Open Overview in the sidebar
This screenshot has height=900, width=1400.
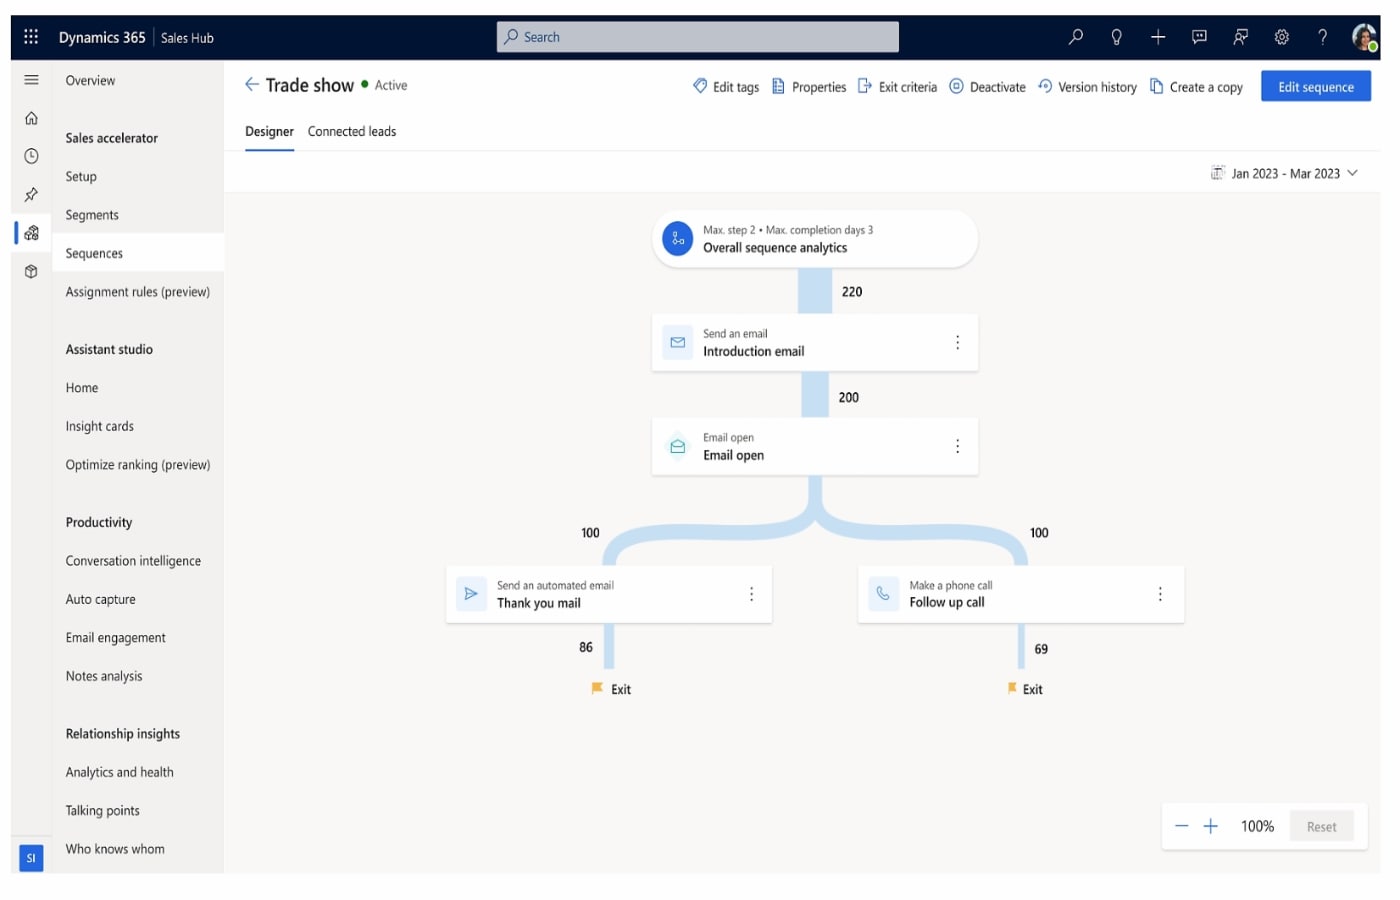pyautogui.click(x=90, y=80)
